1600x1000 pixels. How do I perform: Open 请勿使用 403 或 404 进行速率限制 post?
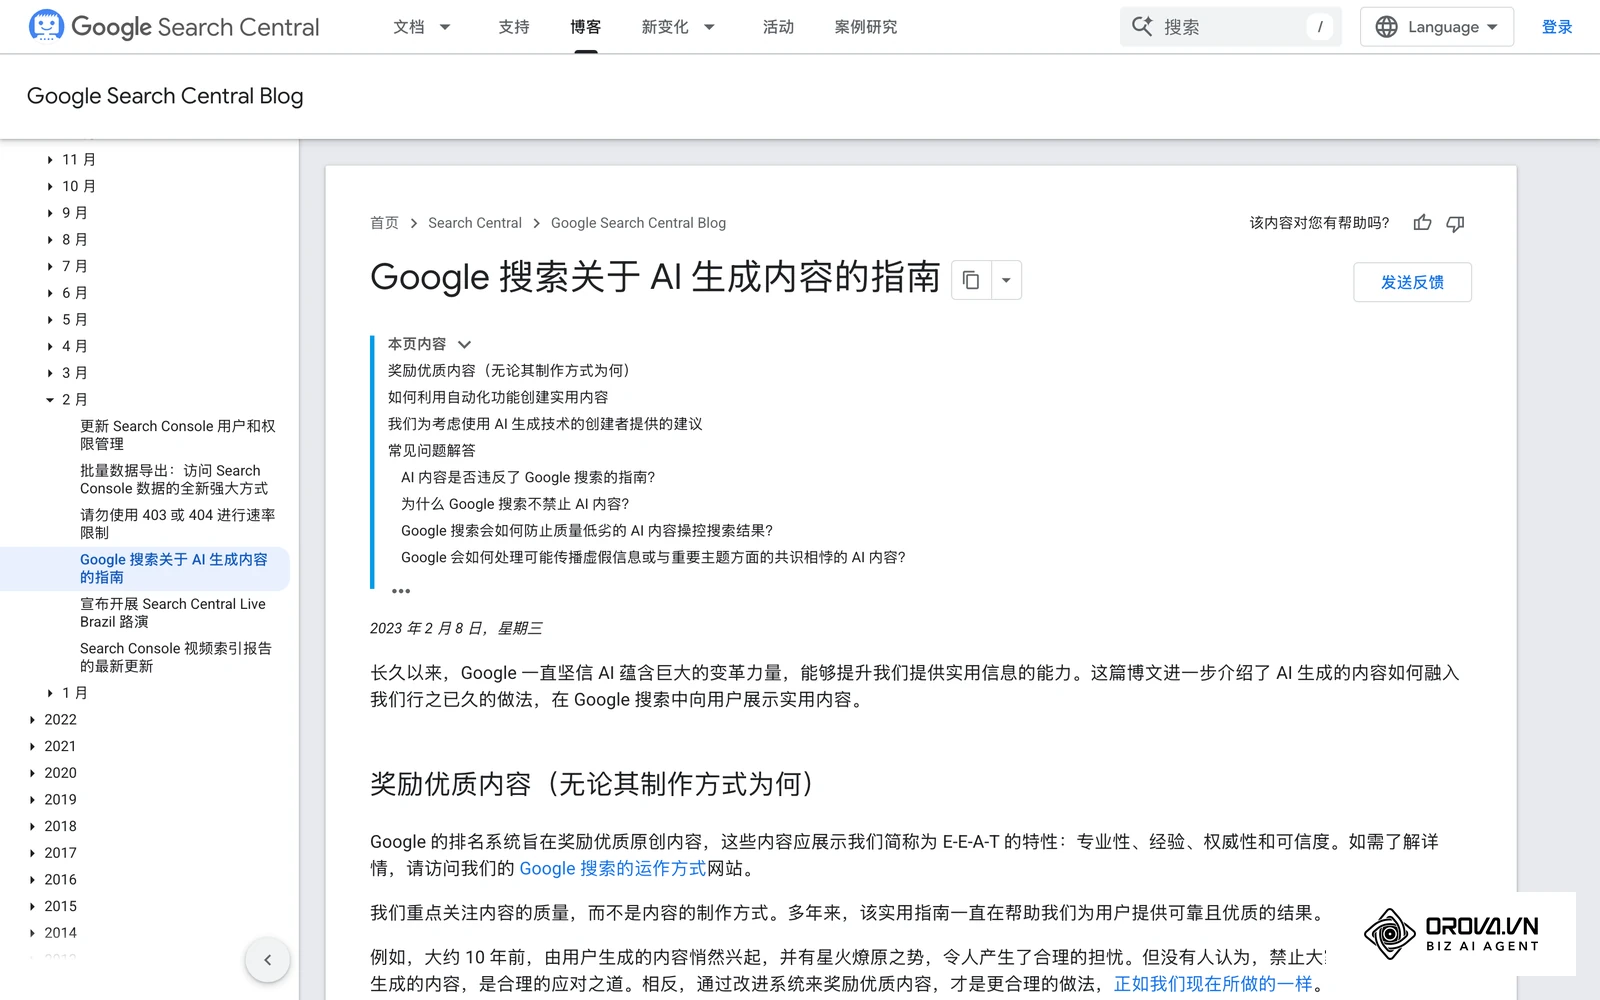178,524
